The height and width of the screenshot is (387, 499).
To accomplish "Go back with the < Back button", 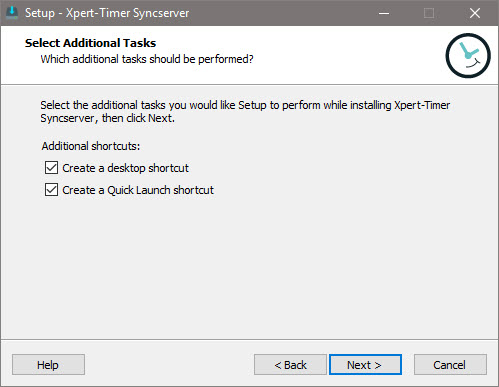I will pyautogui.click(x=290, y=365).
